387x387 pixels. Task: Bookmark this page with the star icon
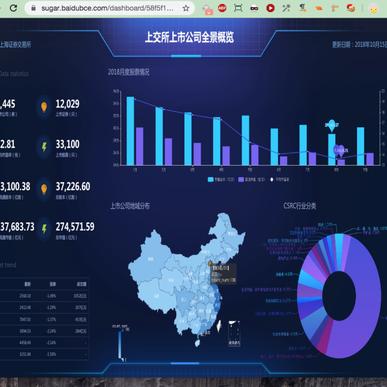(186, 8)
